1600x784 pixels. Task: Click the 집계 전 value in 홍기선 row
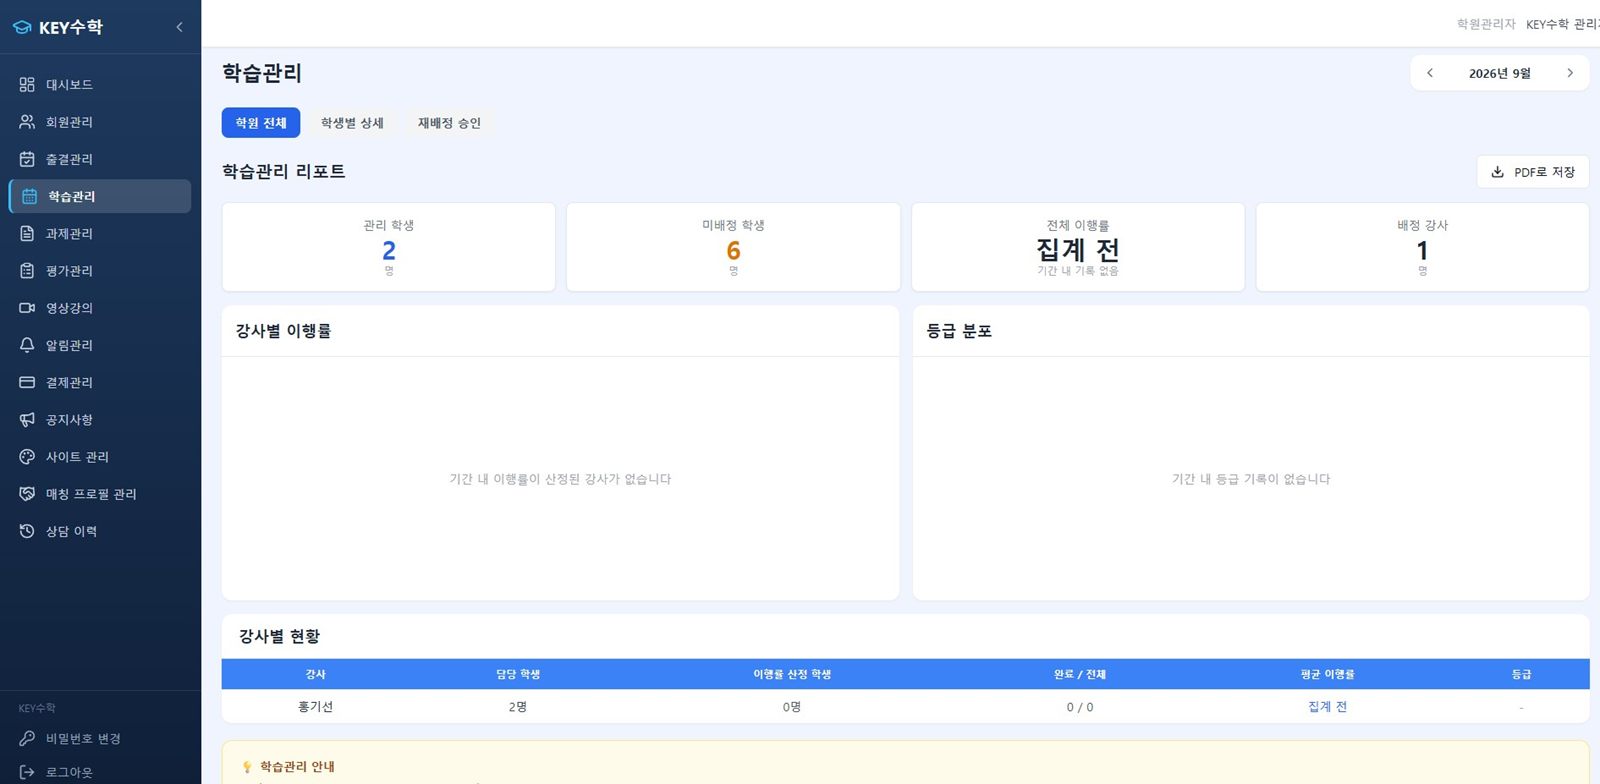[x=1327, y=707]
